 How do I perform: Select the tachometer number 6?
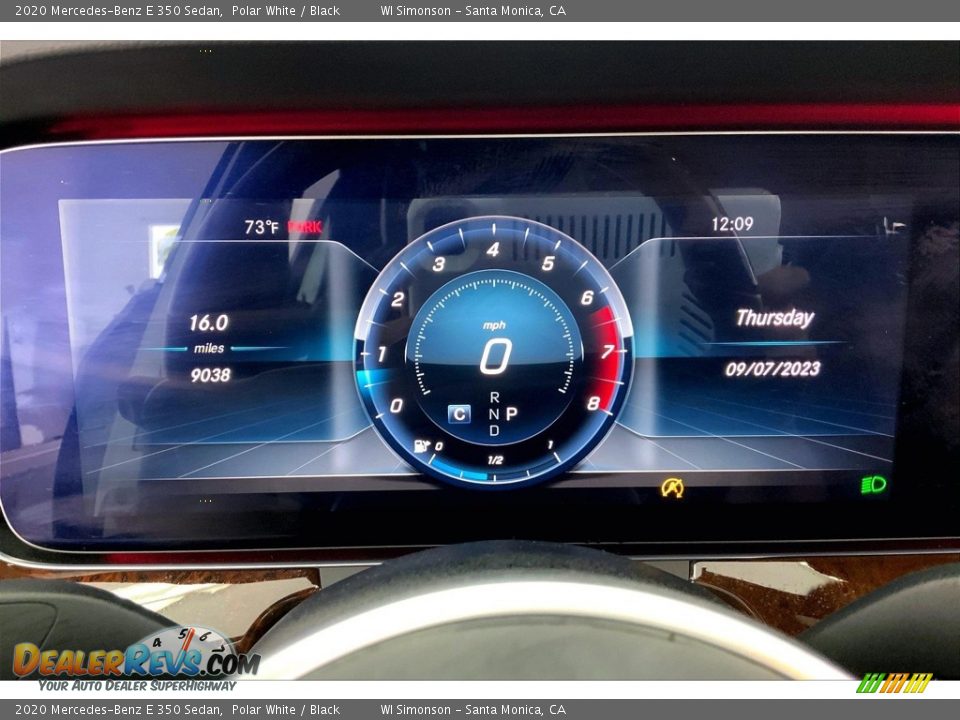[587, 298]
